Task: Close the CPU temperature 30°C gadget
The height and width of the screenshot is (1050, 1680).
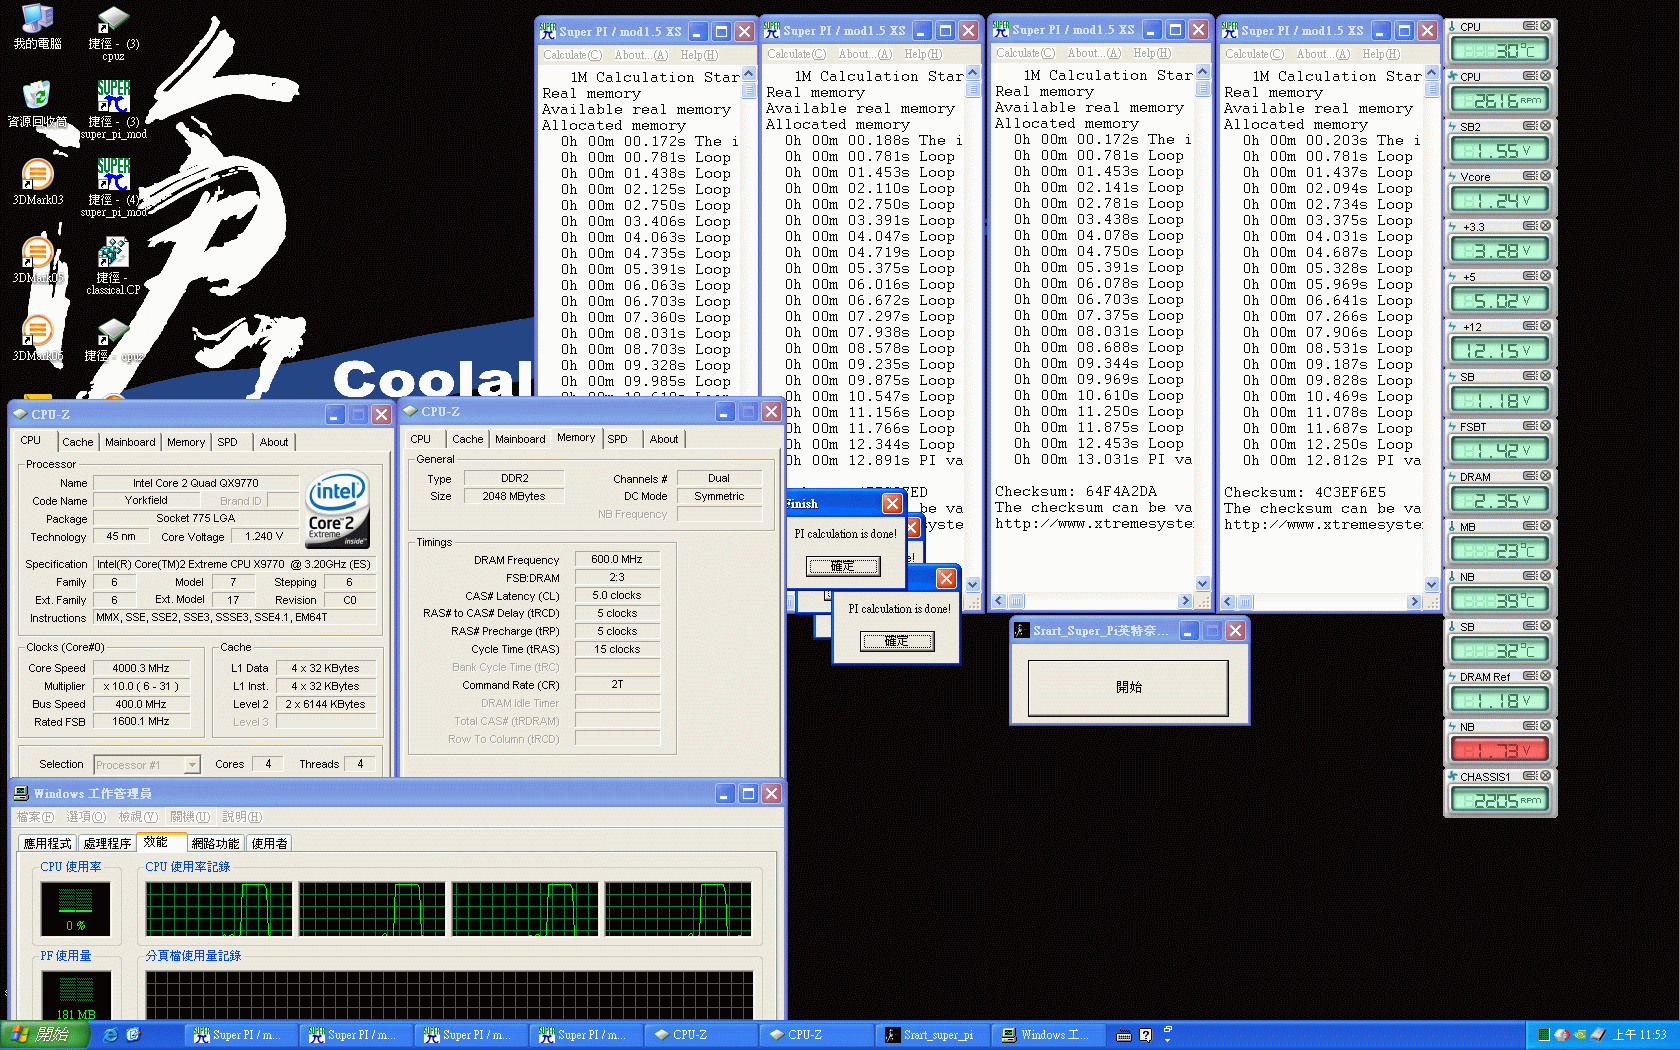Action: click(1545, 26)
